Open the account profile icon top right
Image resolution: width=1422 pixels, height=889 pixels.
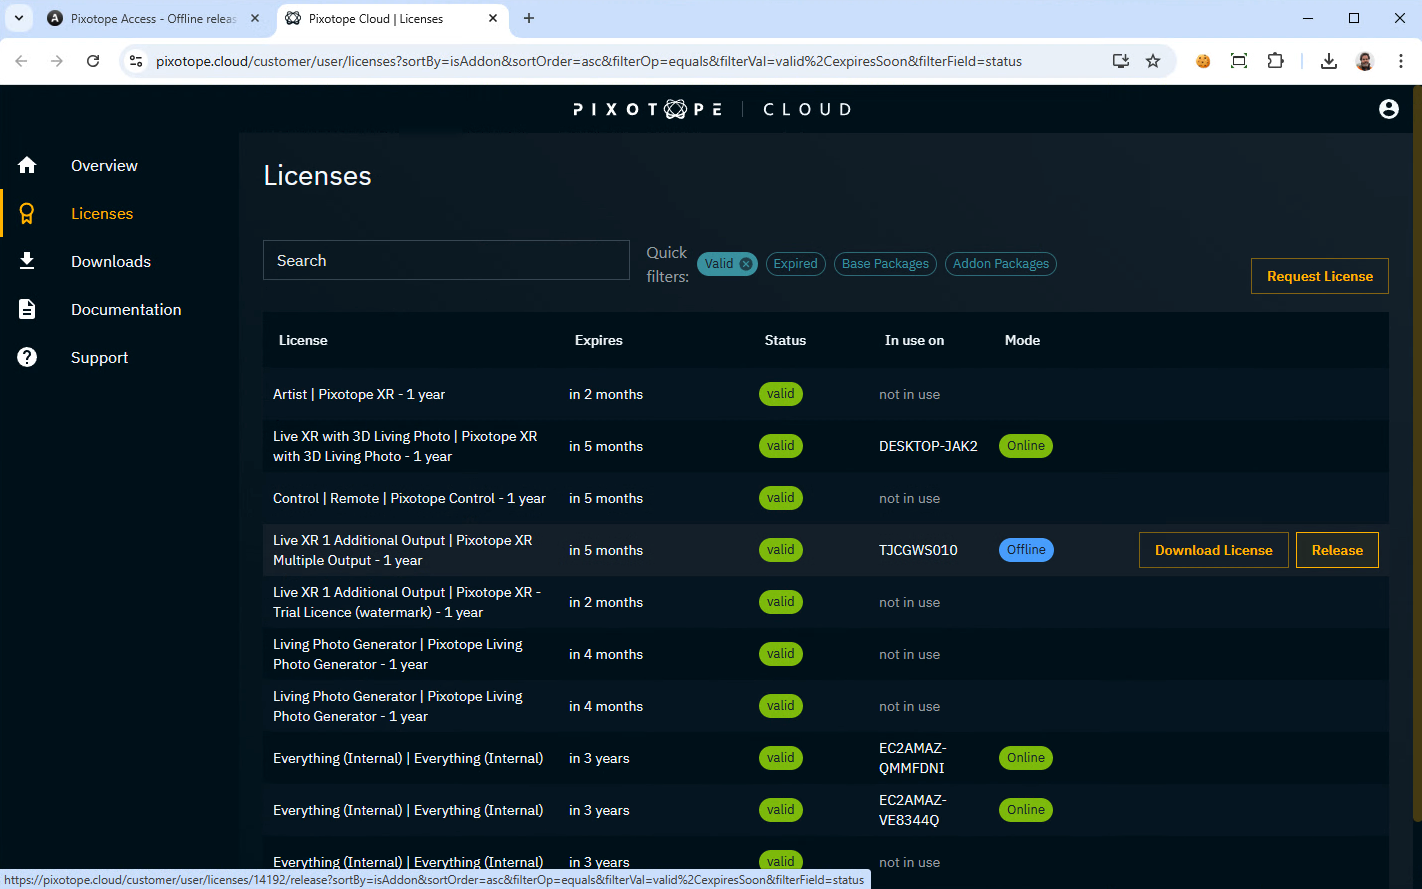(1388, 110)
